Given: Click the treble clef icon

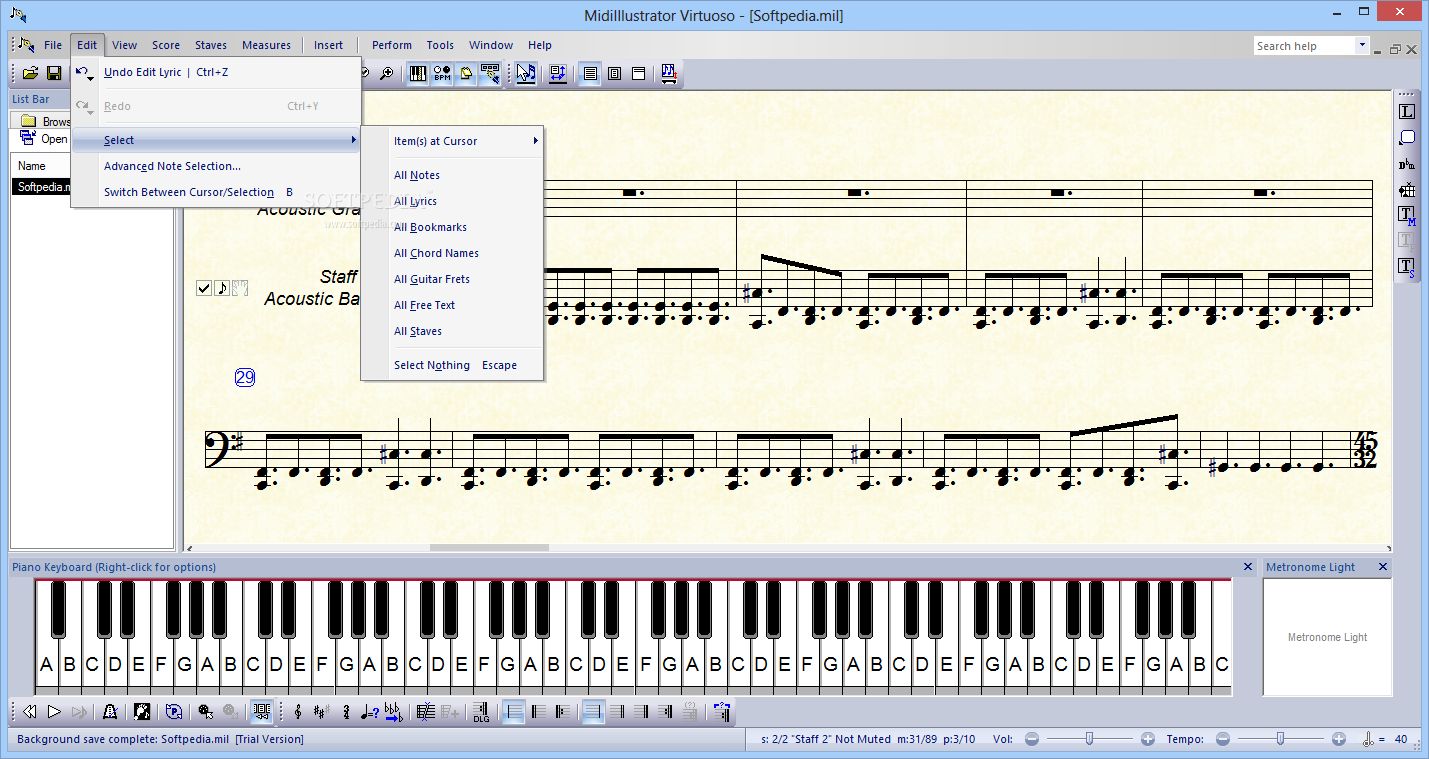Looking at the screenshot, I should [298, 712].
